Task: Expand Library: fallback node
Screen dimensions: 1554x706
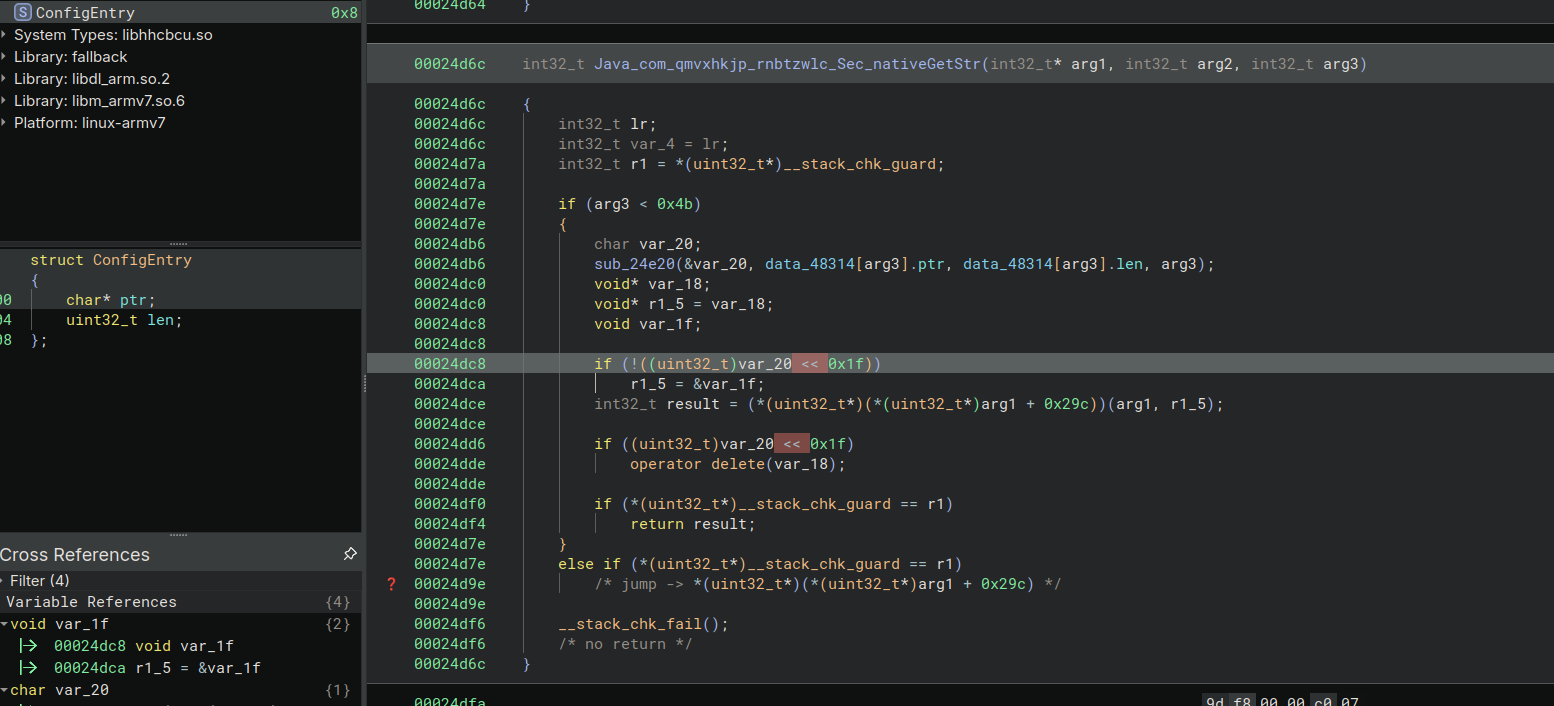Action: [x=5, y=57]
